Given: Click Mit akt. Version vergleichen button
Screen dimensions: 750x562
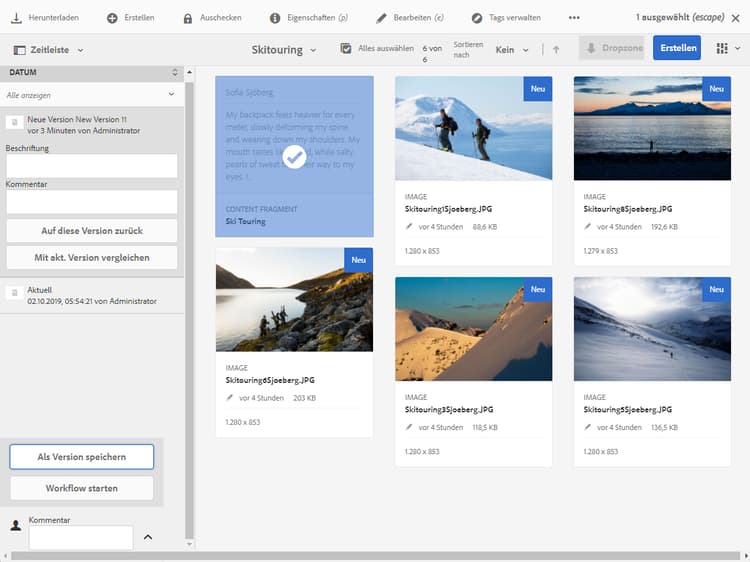Looking at the screenshot, I should (x=92, y=257).
